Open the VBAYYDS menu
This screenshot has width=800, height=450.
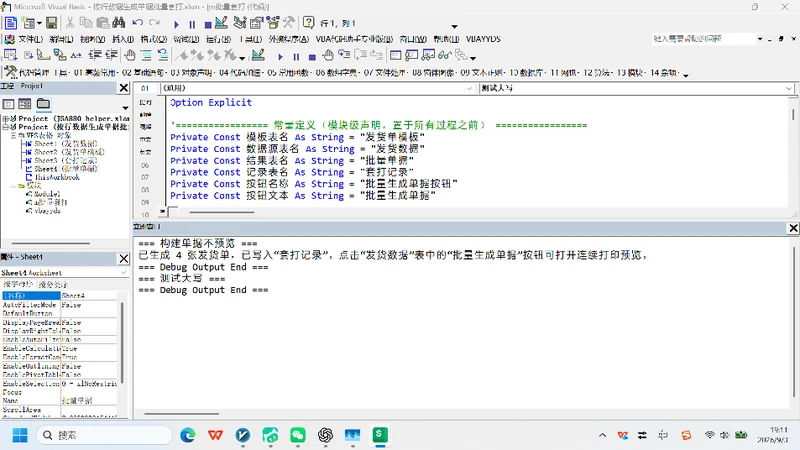click(x=483, y=39)
